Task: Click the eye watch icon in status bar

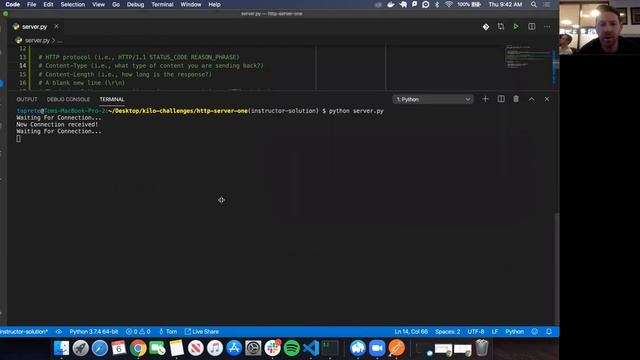Action: click(59, 331)
